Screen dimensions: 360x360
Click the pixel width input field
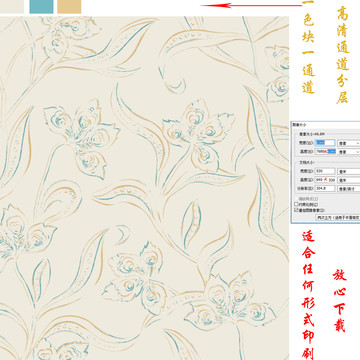click(x=325, y=143)
